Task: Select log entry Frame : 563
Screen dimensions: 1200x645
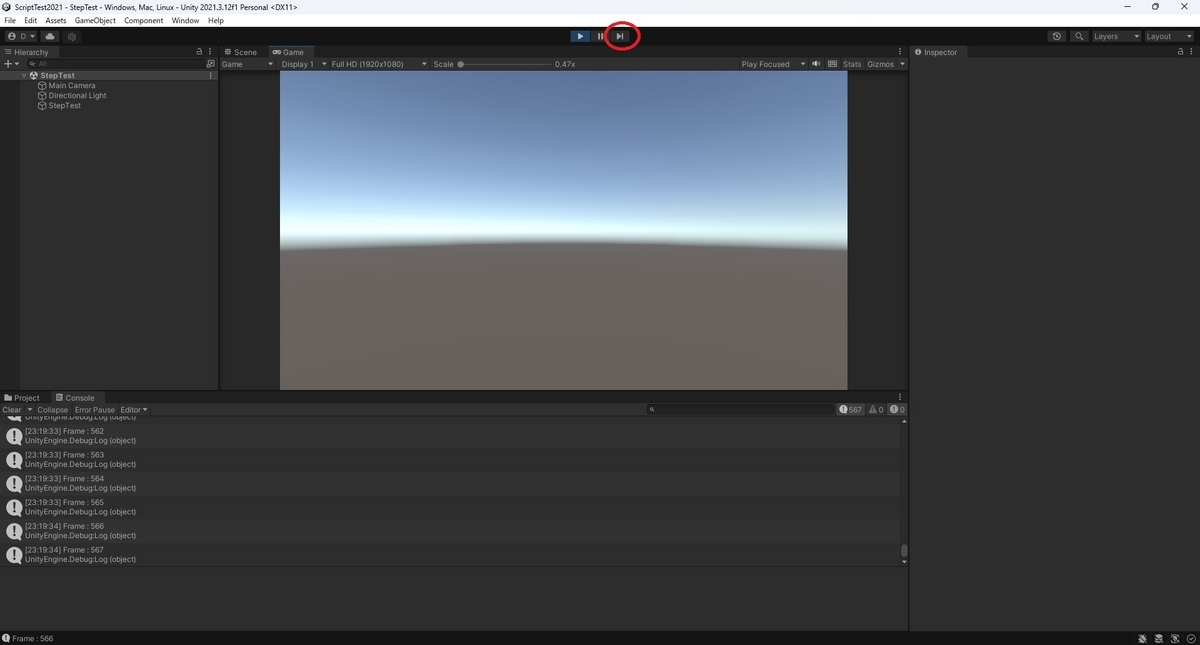Action: click(450, 460)
